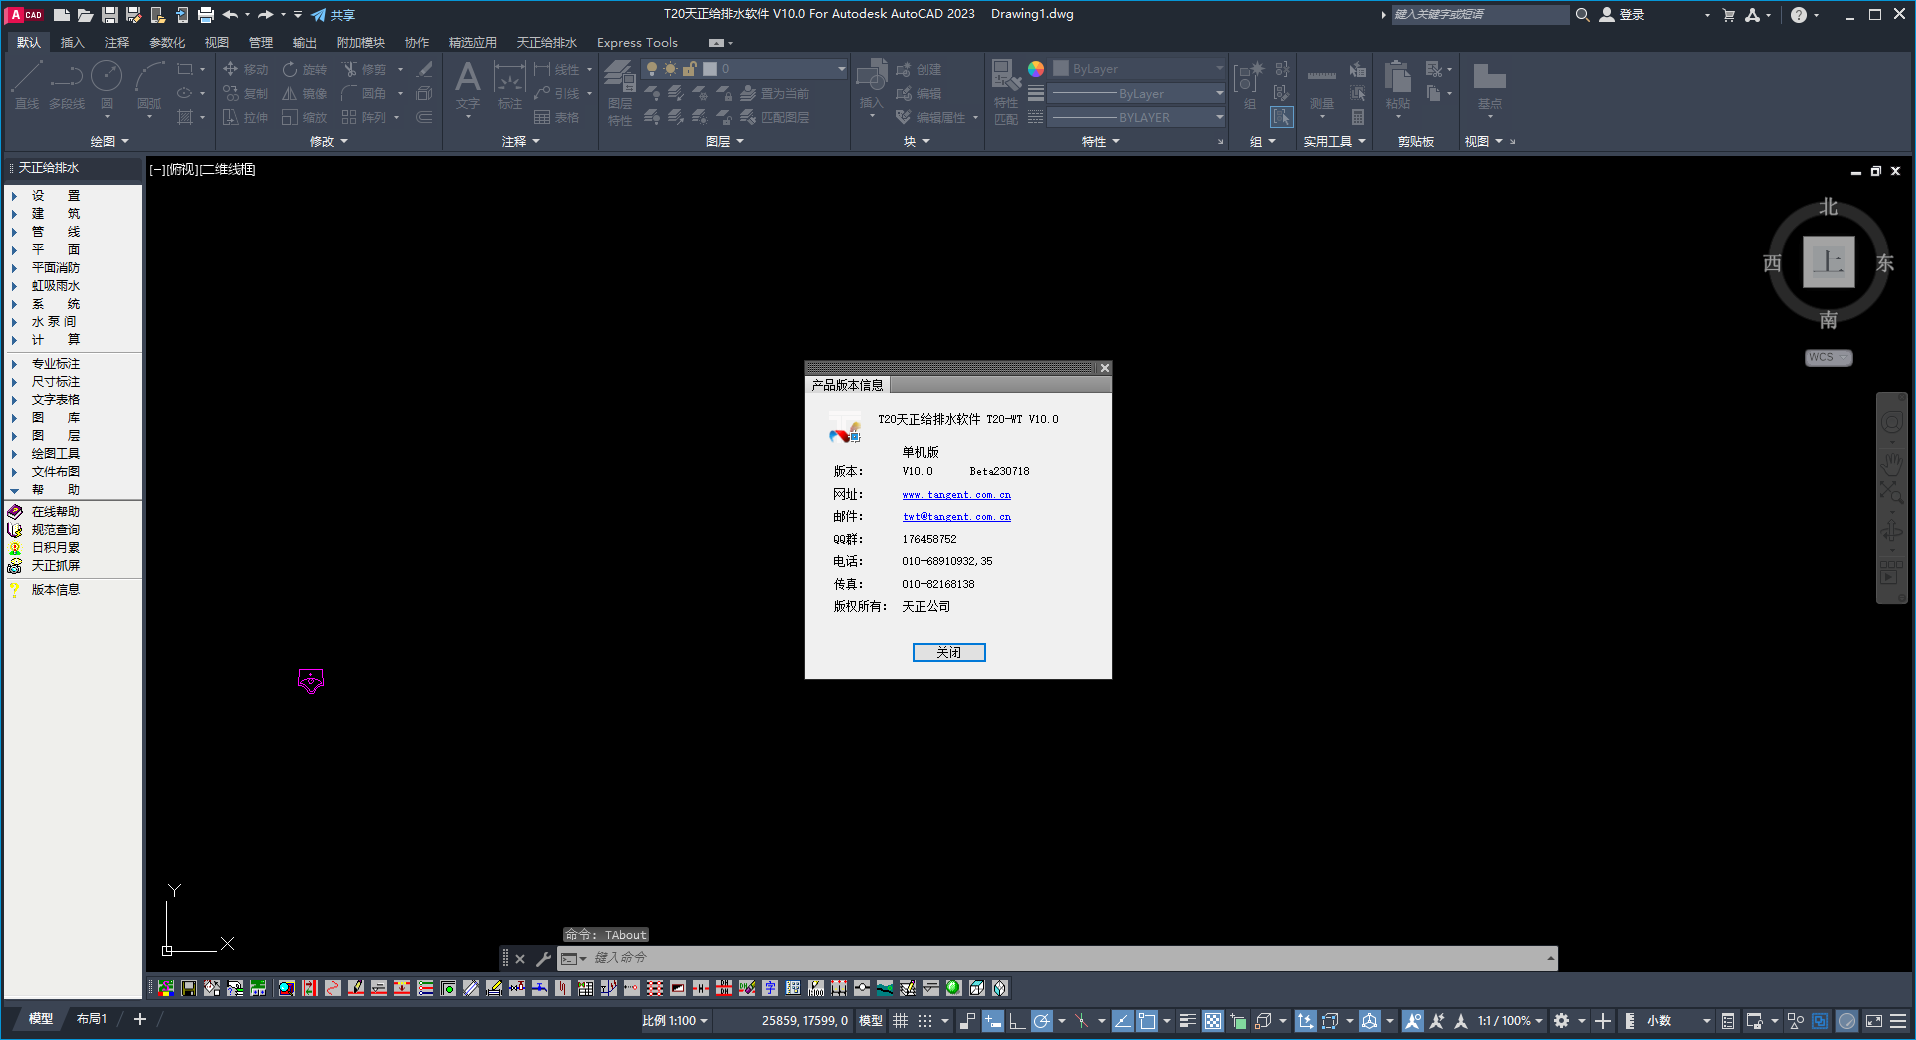
Task: Click the layer 0 color square swatch
Action: tap(710, 69)
